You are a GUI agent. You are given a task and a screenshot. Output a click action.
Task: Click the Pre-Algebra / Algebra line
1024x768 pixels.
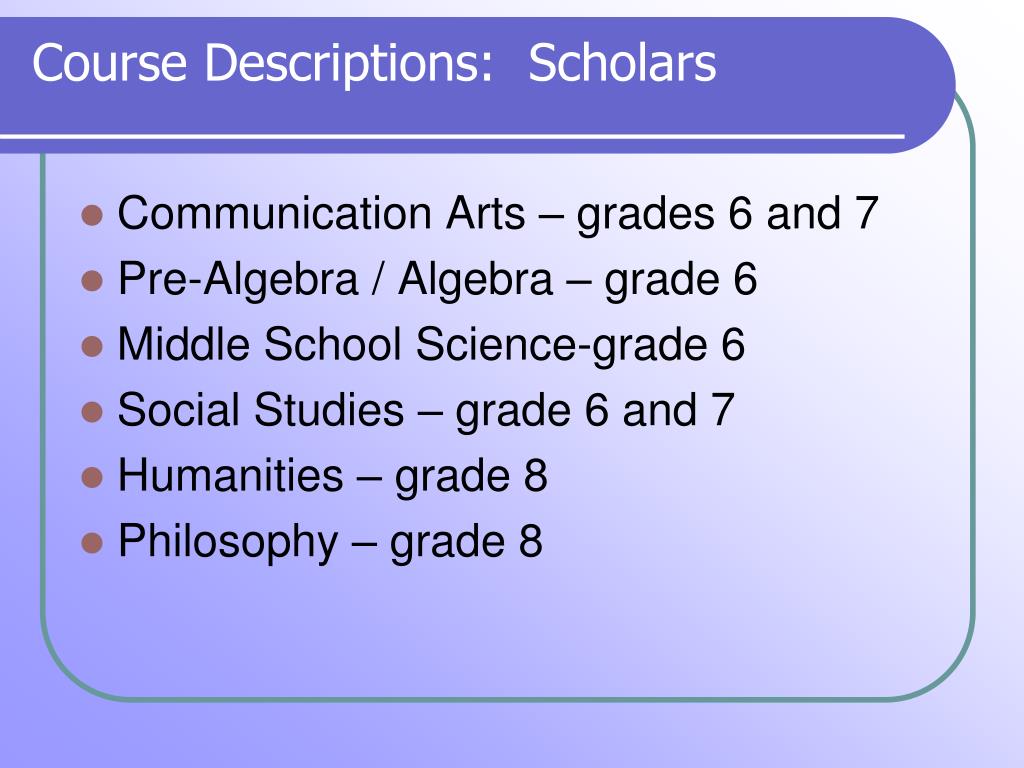(437, 281)
